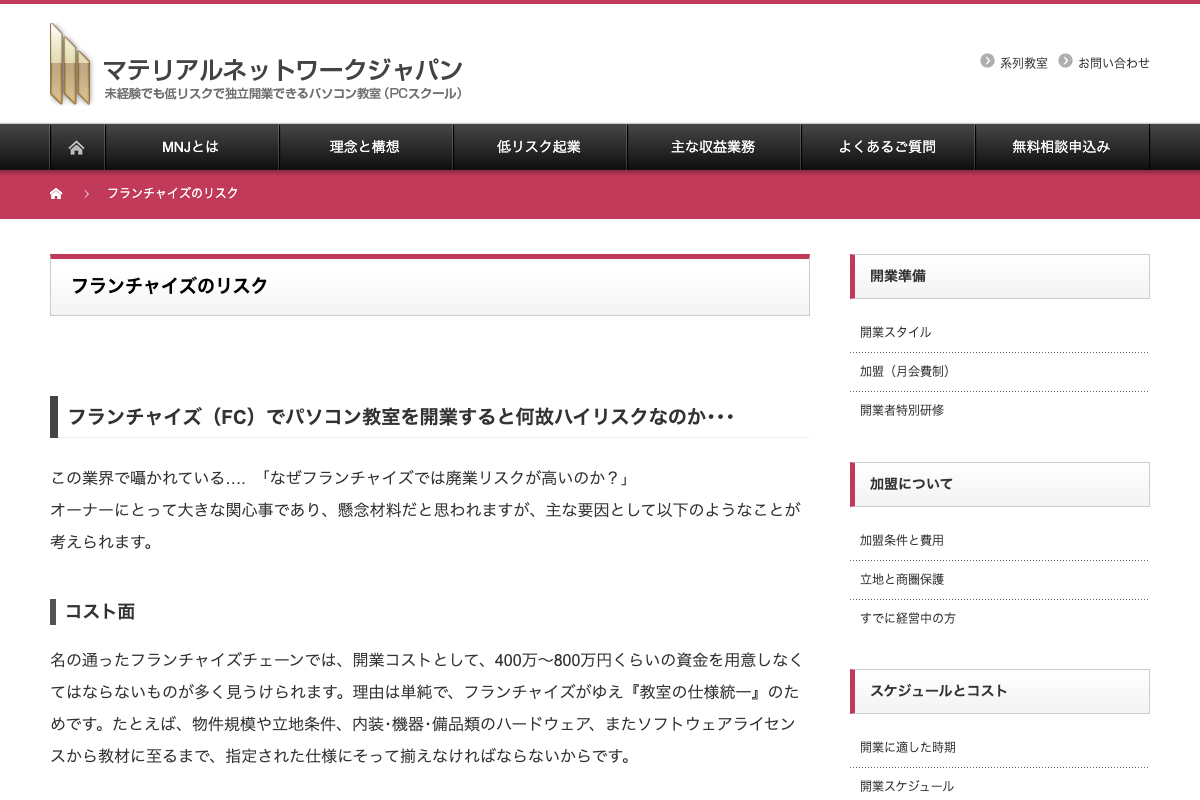Open the MNJとは menu item
Image resolution: width=1200 pixels, height=800 pixels.
click(x=191, y=147)
